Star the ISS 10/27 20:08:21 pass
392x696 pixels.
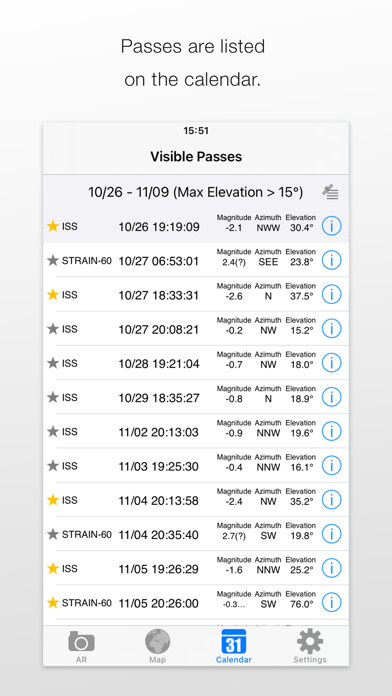pos(53,329)
